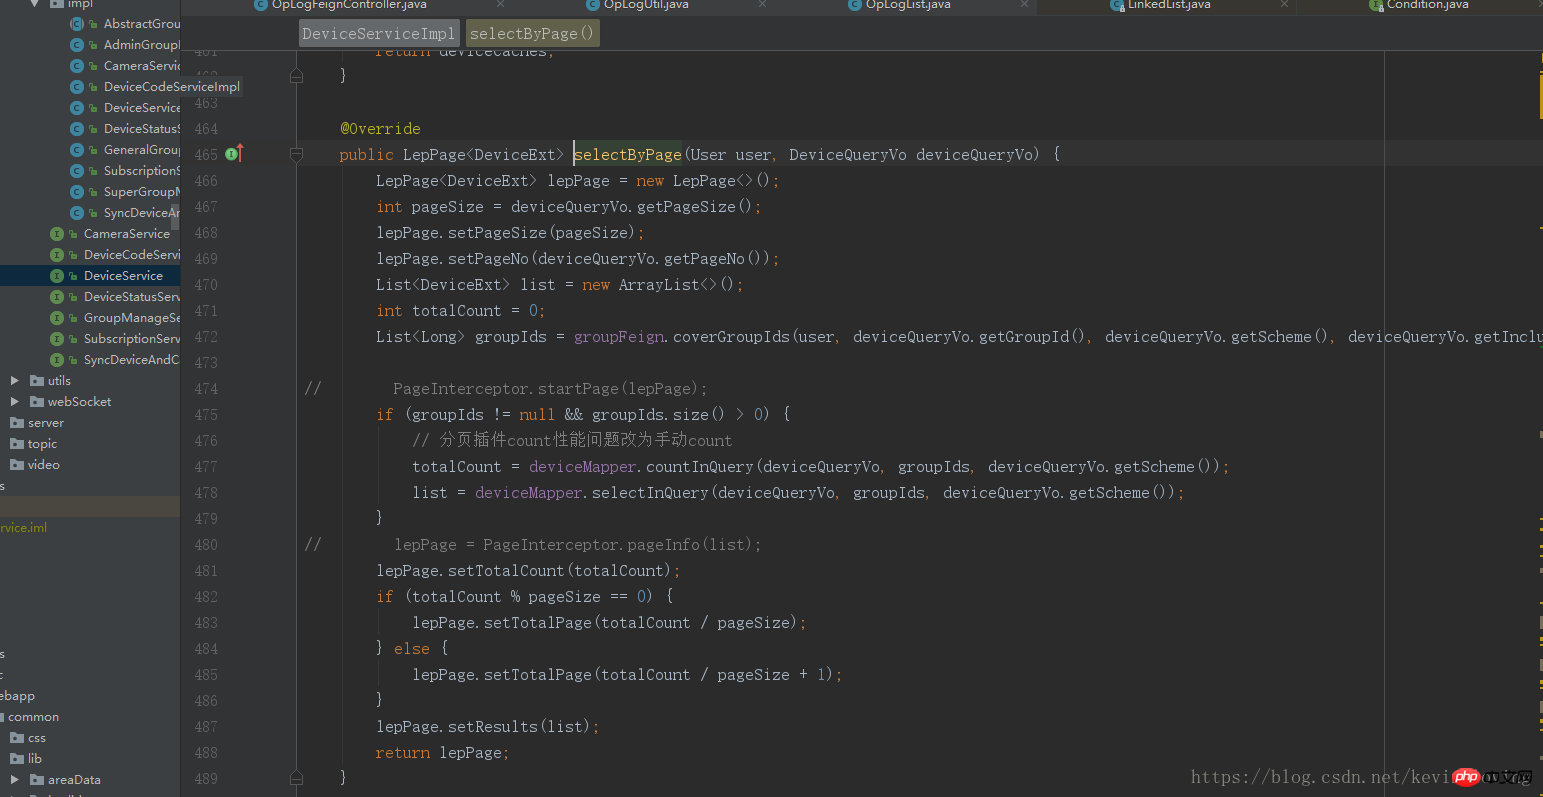Click the interface icon beside SyncDeviceAndC entry
The height and width of the screenshot is (797, 1543).
pyautogui.click(x=57, y=359)
